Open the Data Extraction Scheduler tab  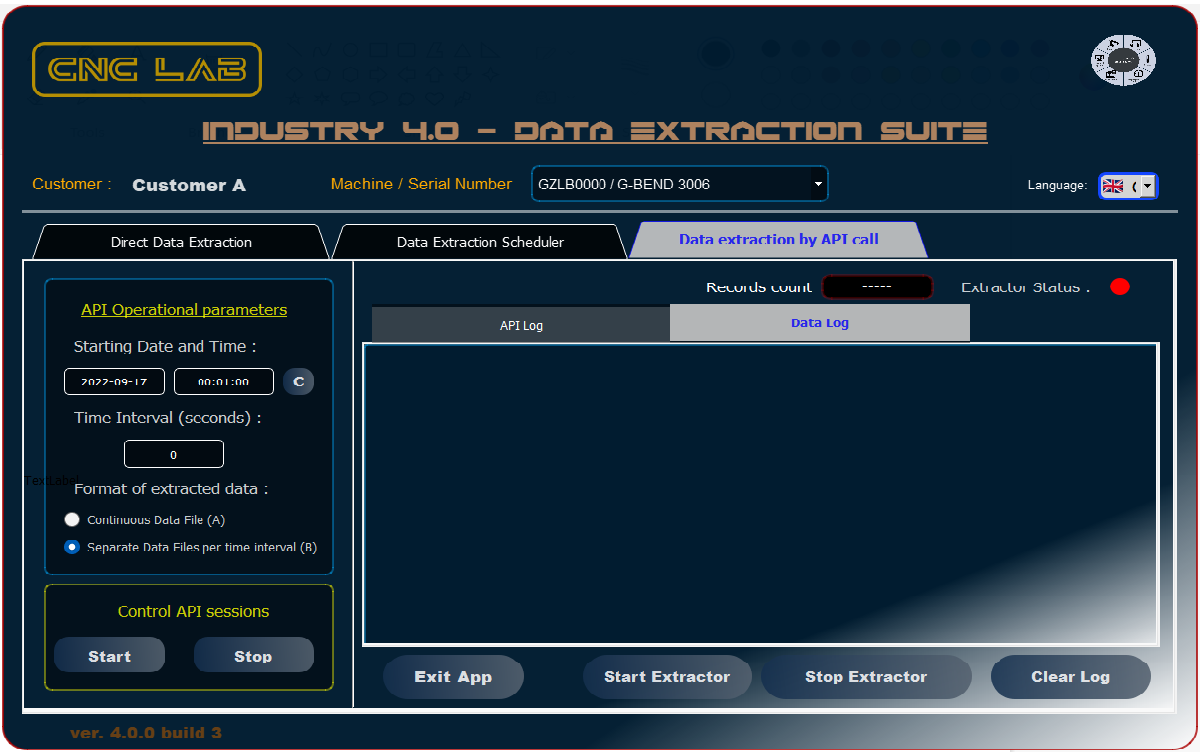480,242
